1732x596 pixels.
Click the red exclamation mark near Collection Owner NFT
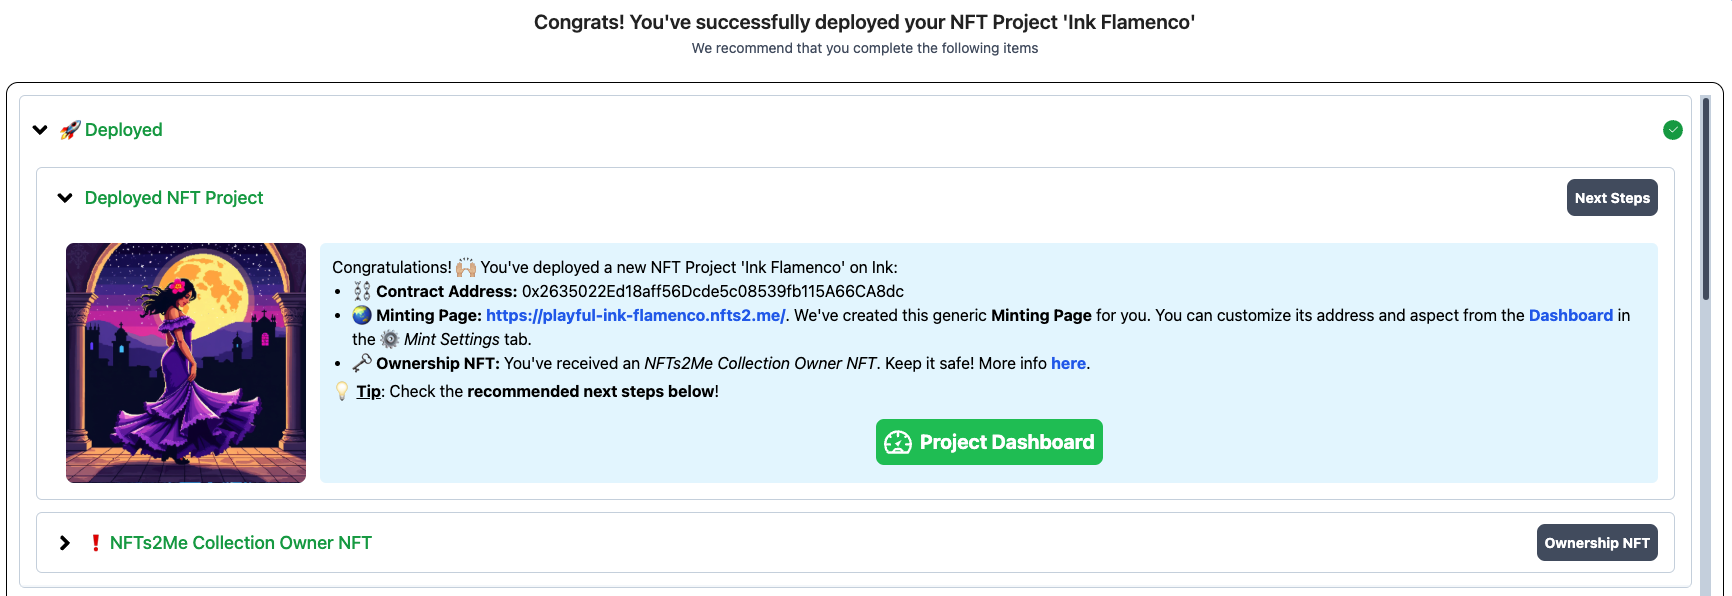point(95,542)
